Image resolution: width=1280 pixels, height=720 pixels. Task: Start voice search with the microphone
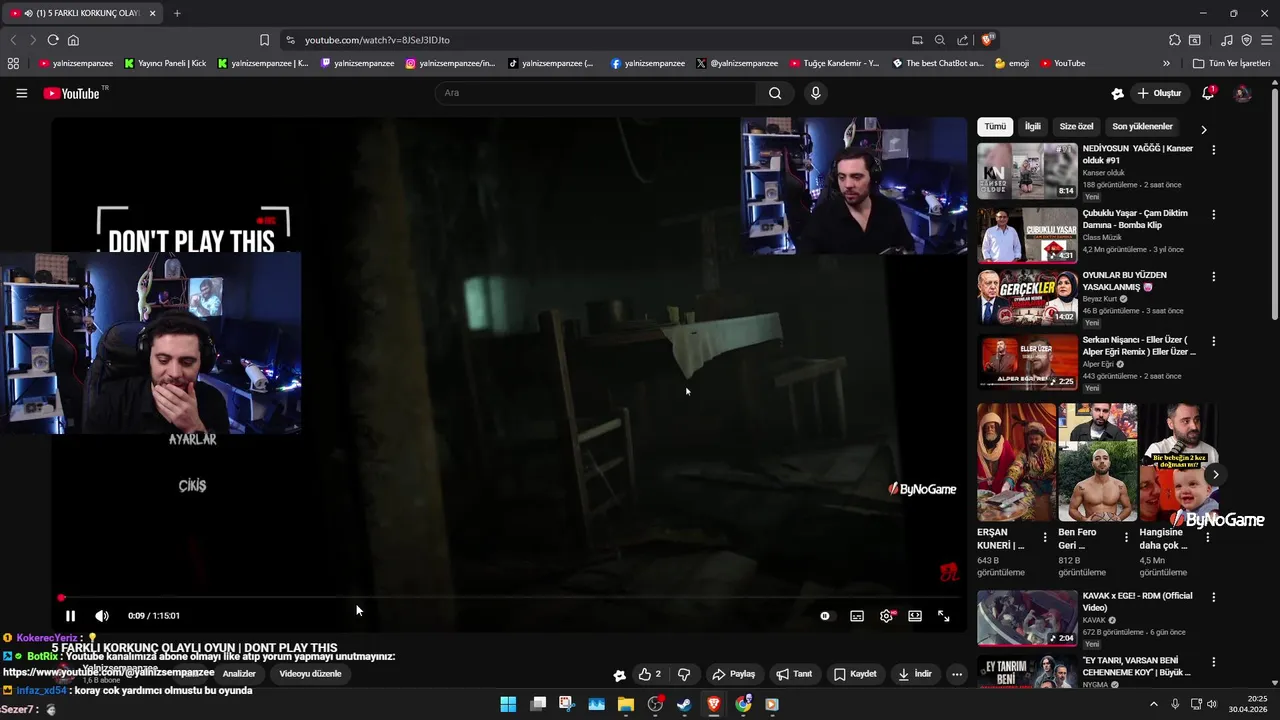pyautogui.click(x=816, y=93)
